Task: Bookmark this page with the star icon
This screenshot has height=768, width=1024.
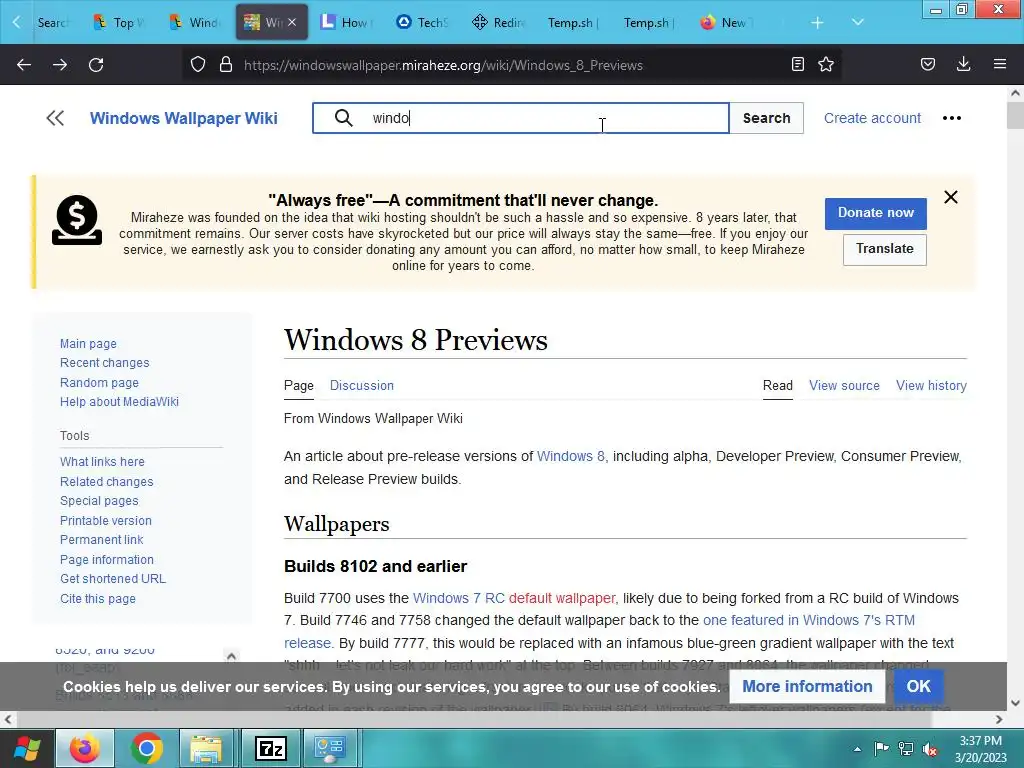Action: point(826,65)
